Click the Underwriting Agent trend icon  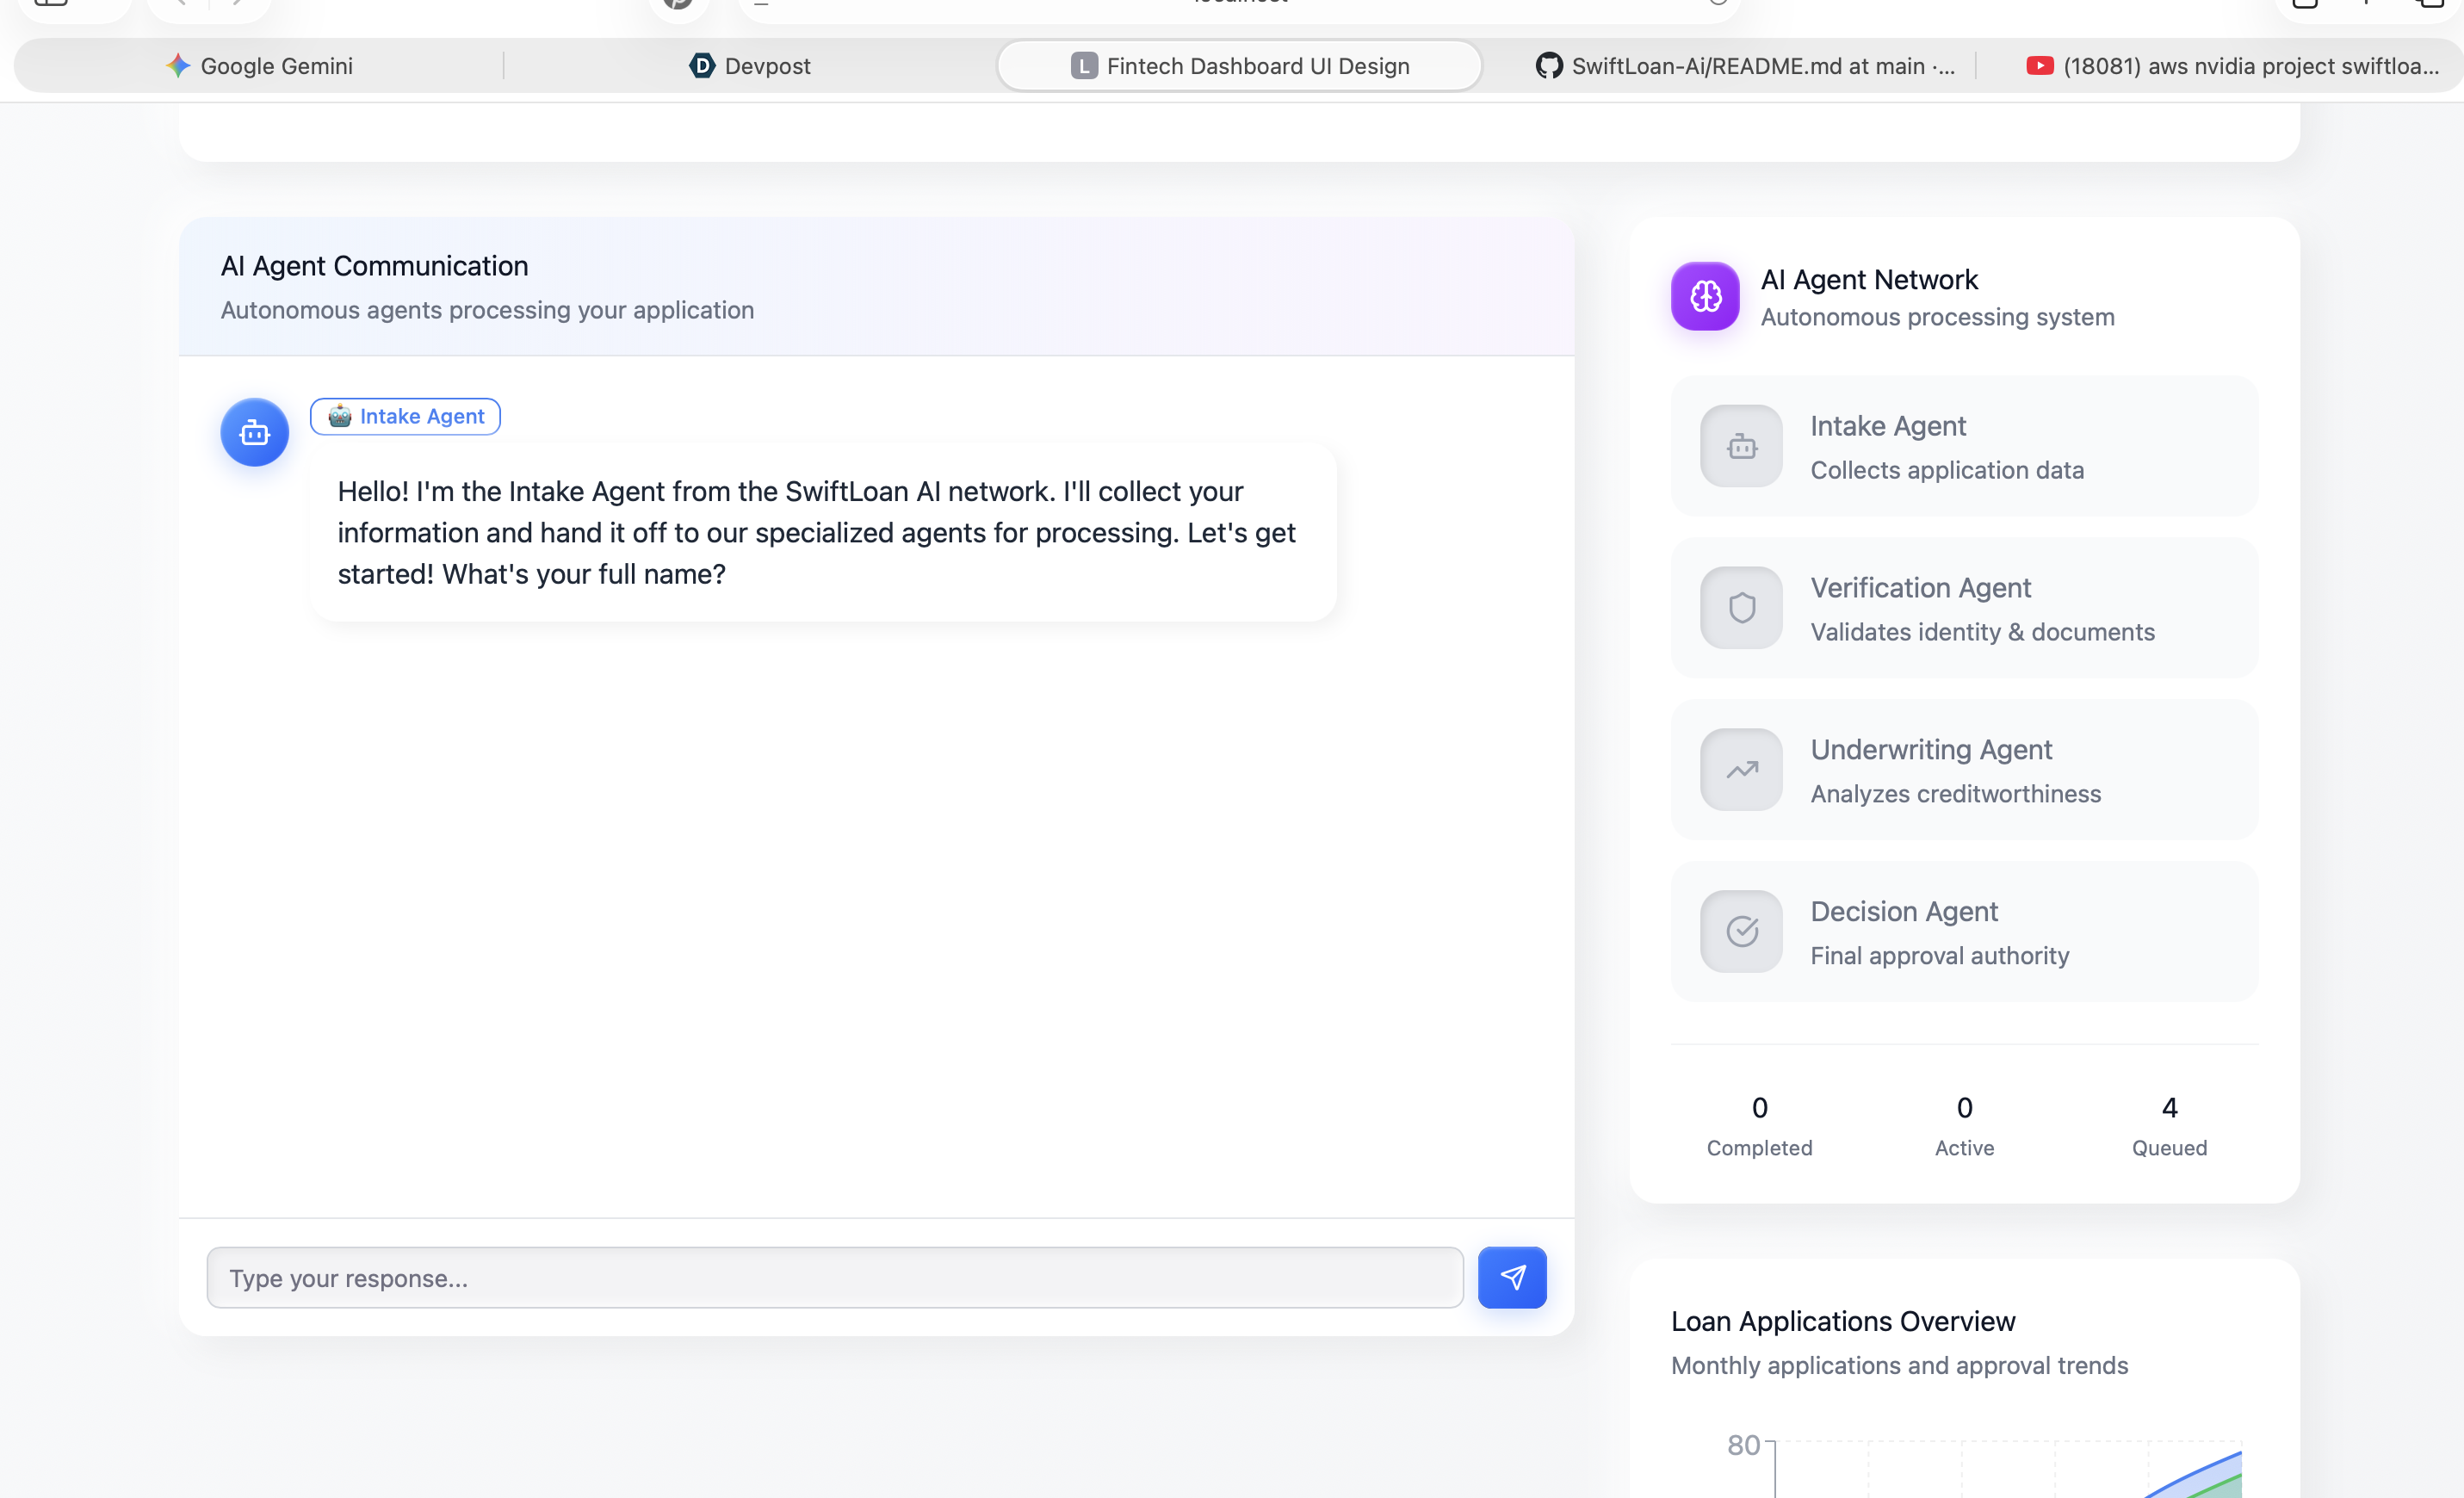click(x=1741, y=769)
